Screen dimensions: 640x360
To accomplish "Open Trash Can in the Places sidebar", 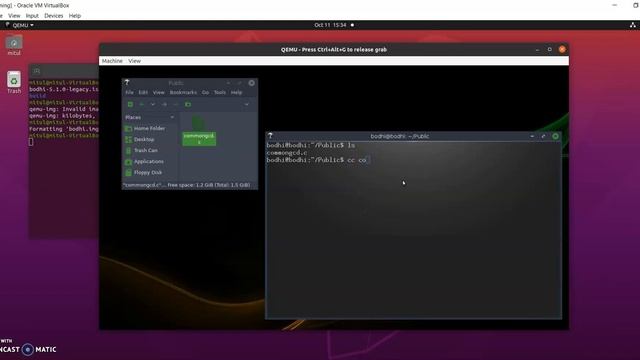I will [x=141, y=150].
